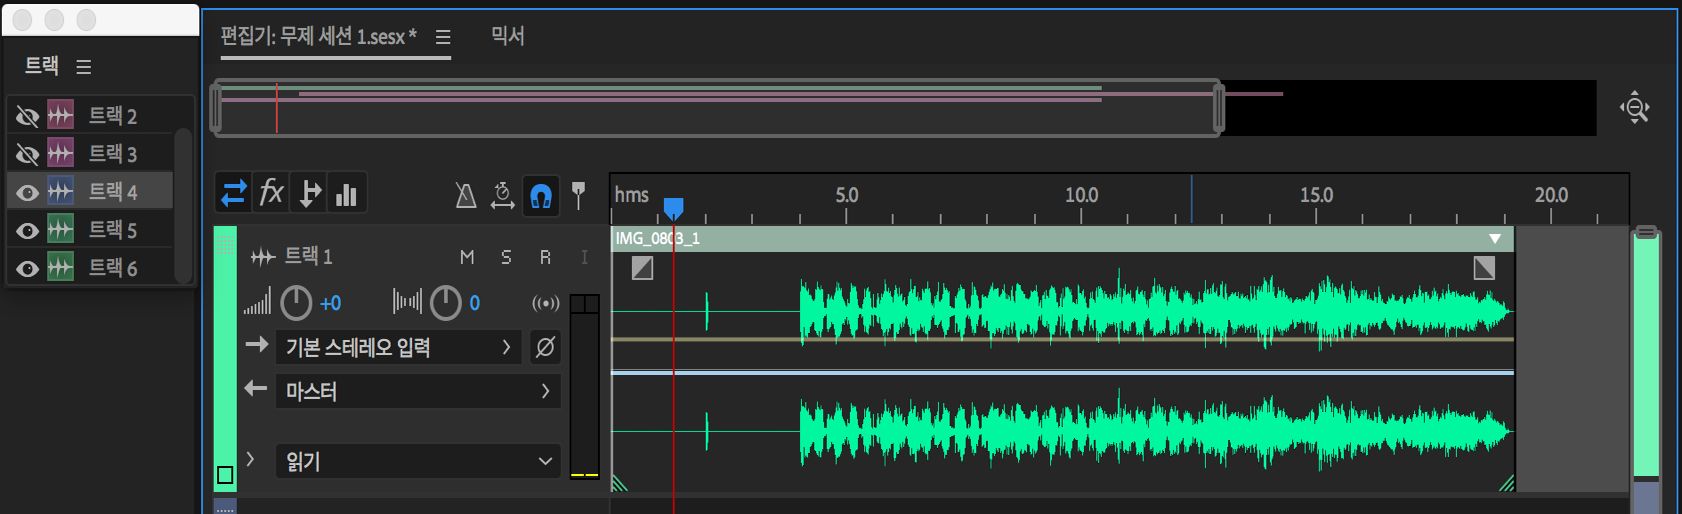Screen dimensions: 1682x514
Task: Click the IMG_0803_1 clip header
Action: [x=1062, y=238]
